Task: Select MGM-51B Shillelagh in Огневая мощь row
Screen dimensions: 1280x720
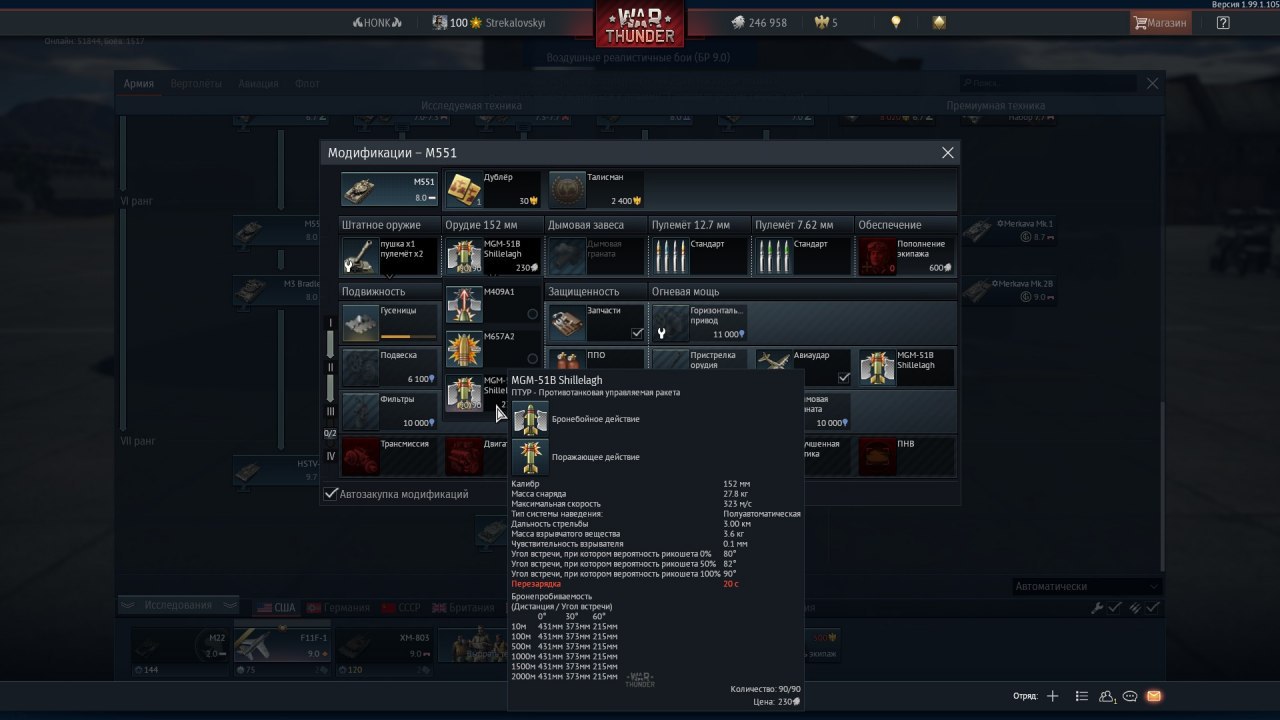Action: [906, 367]
